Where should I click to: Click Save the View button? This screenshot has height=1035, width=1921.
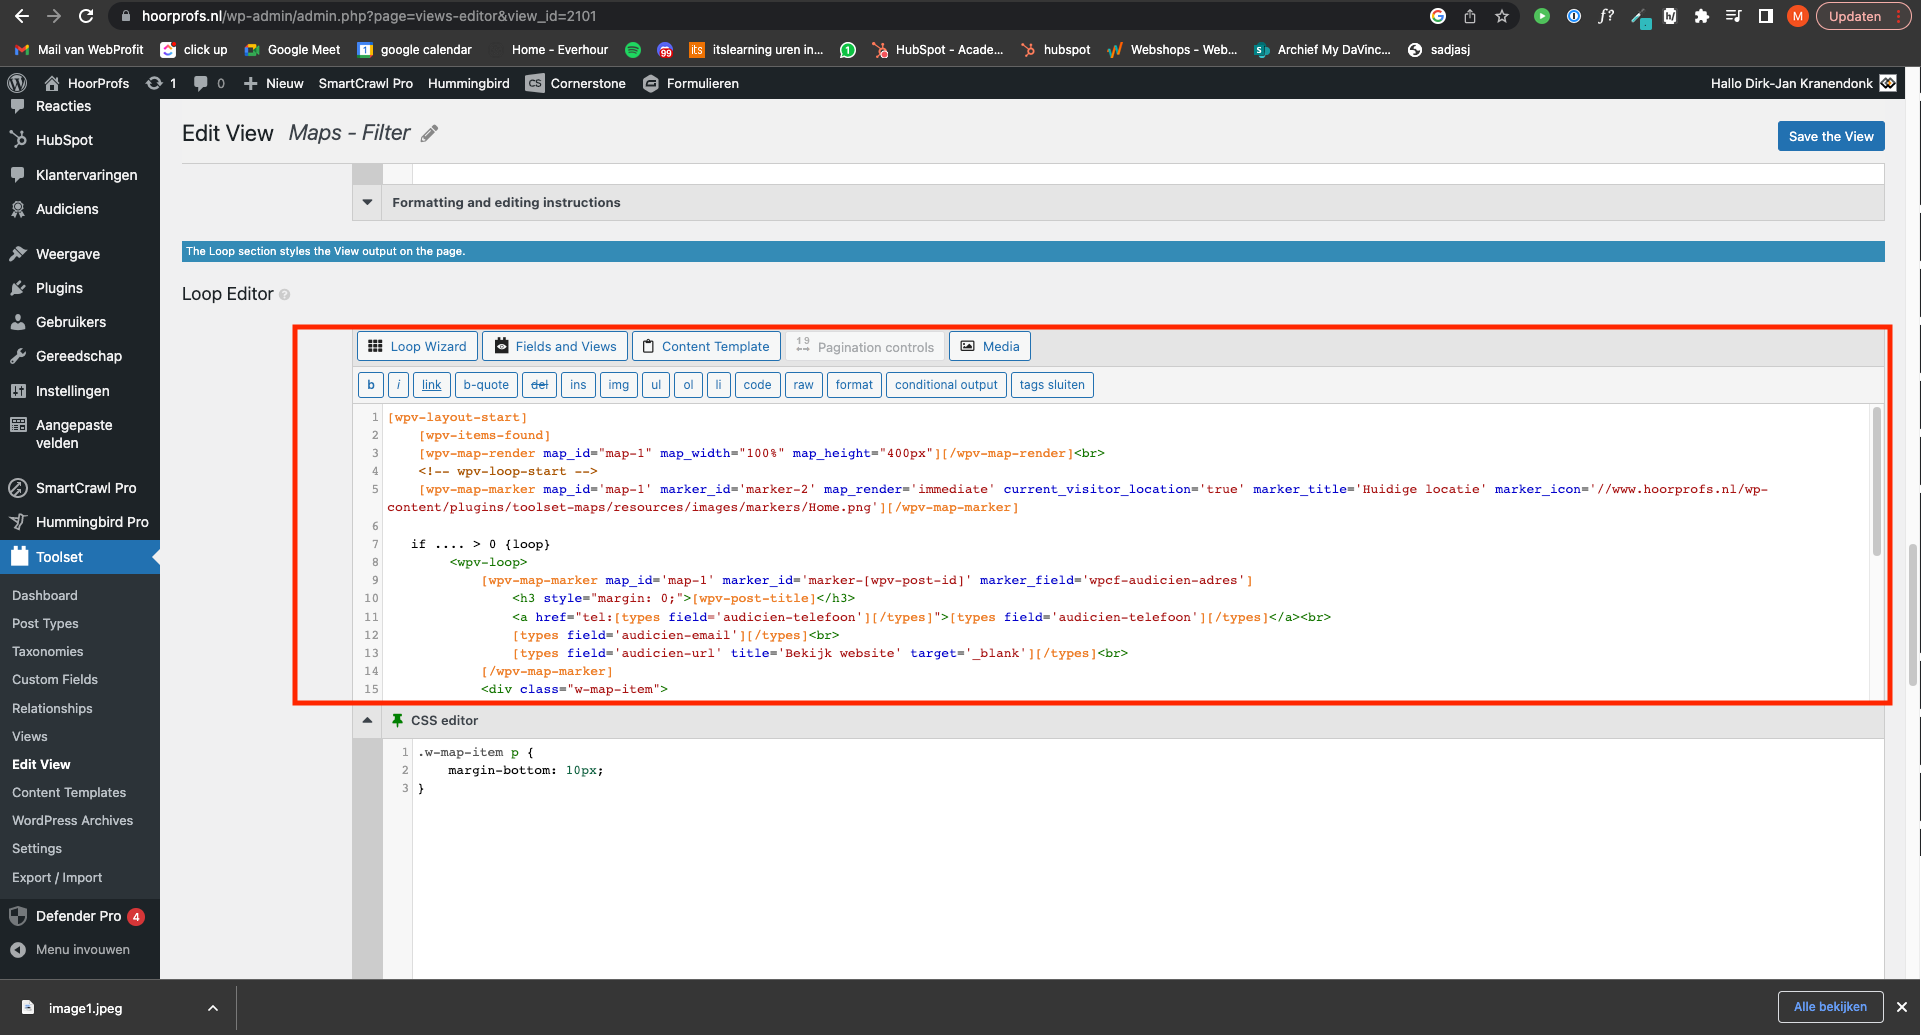coord(1831,136)
